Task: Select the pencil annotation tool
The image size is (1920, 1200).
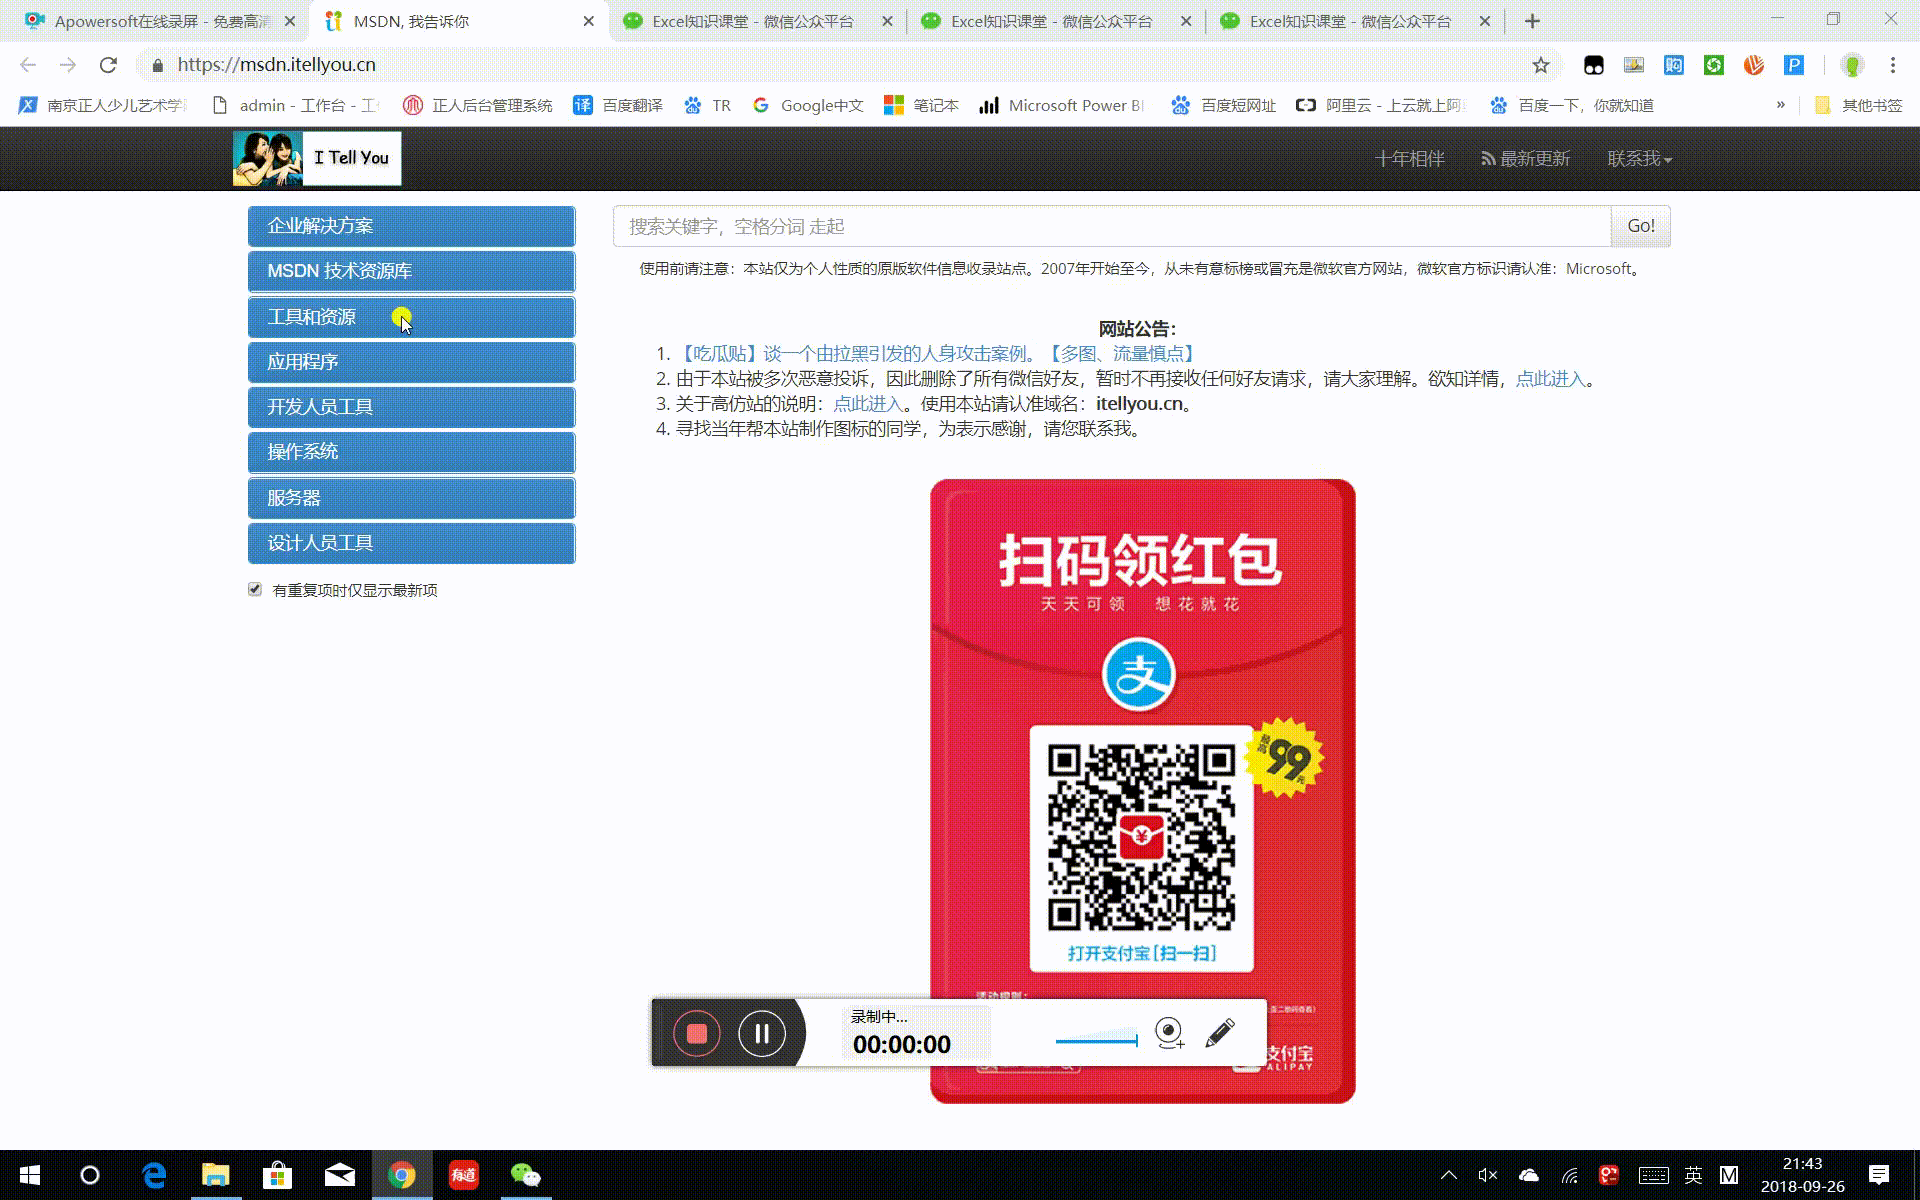Action: tap(1220, 1032)
